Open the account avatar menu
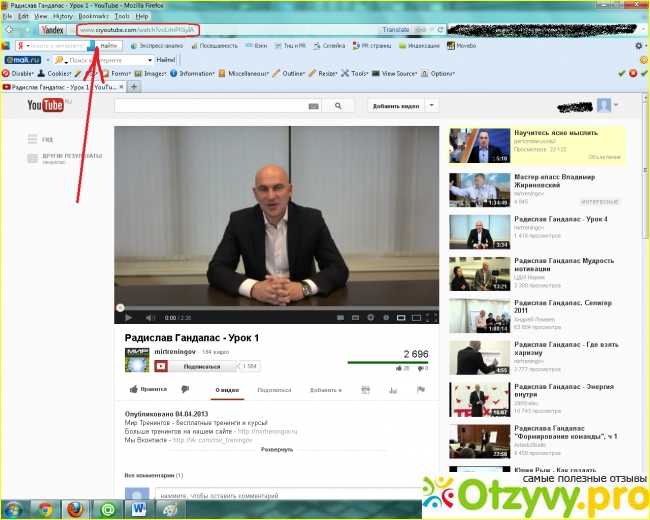The image size is (650, 520). [x=604, y=105]
